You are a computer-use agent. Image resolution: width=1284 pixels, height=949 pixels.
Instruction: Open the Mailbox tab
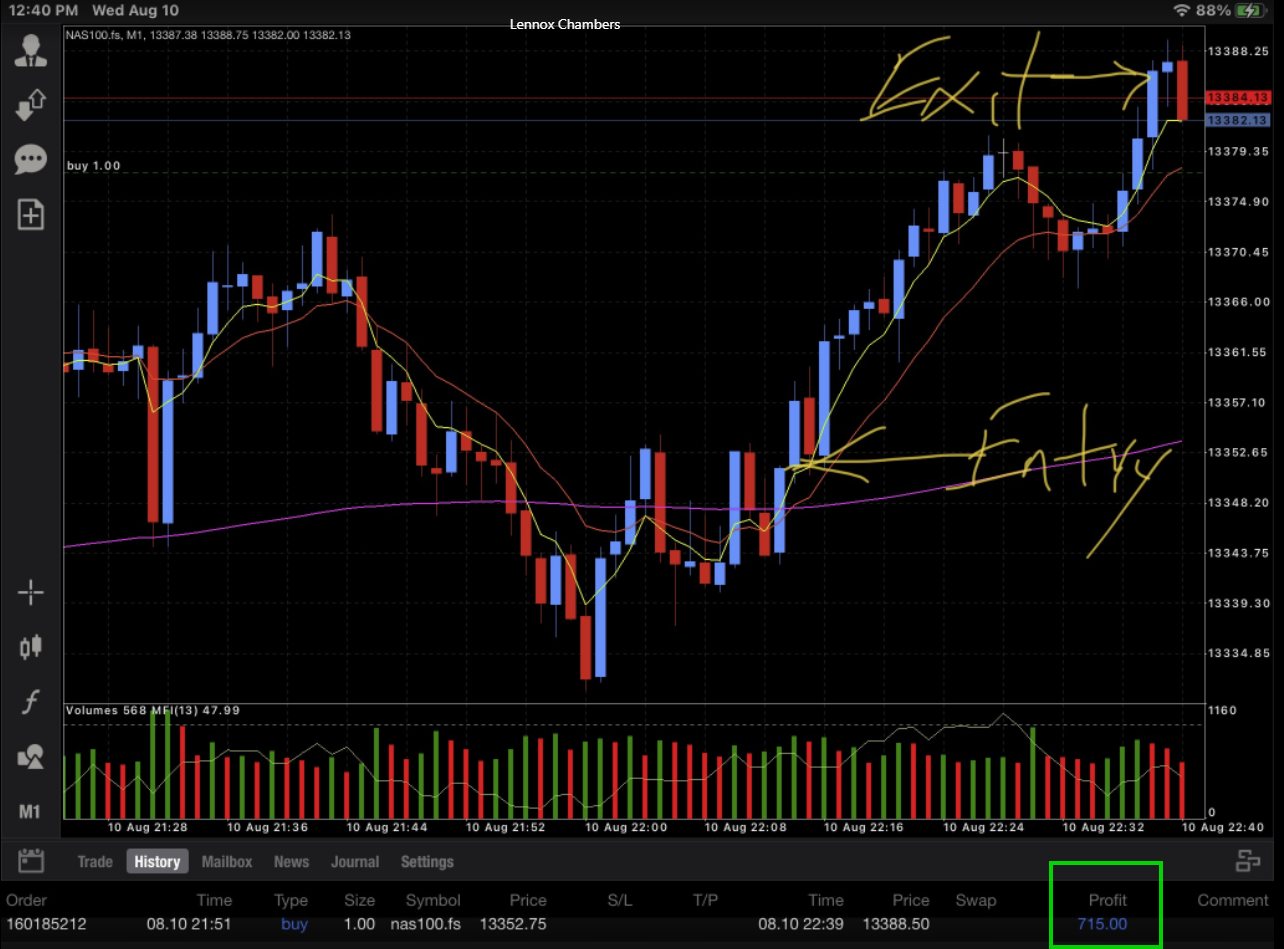[227, 861]
